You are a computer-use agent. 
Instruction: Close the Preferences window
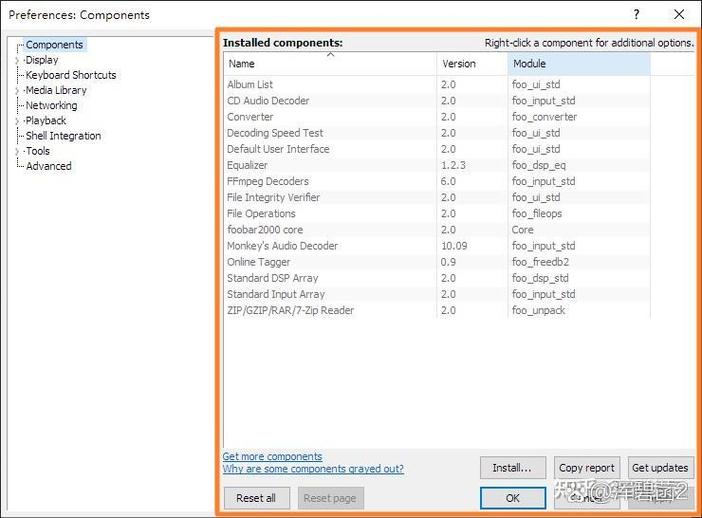pyautogui.click(x=679, y=14)
